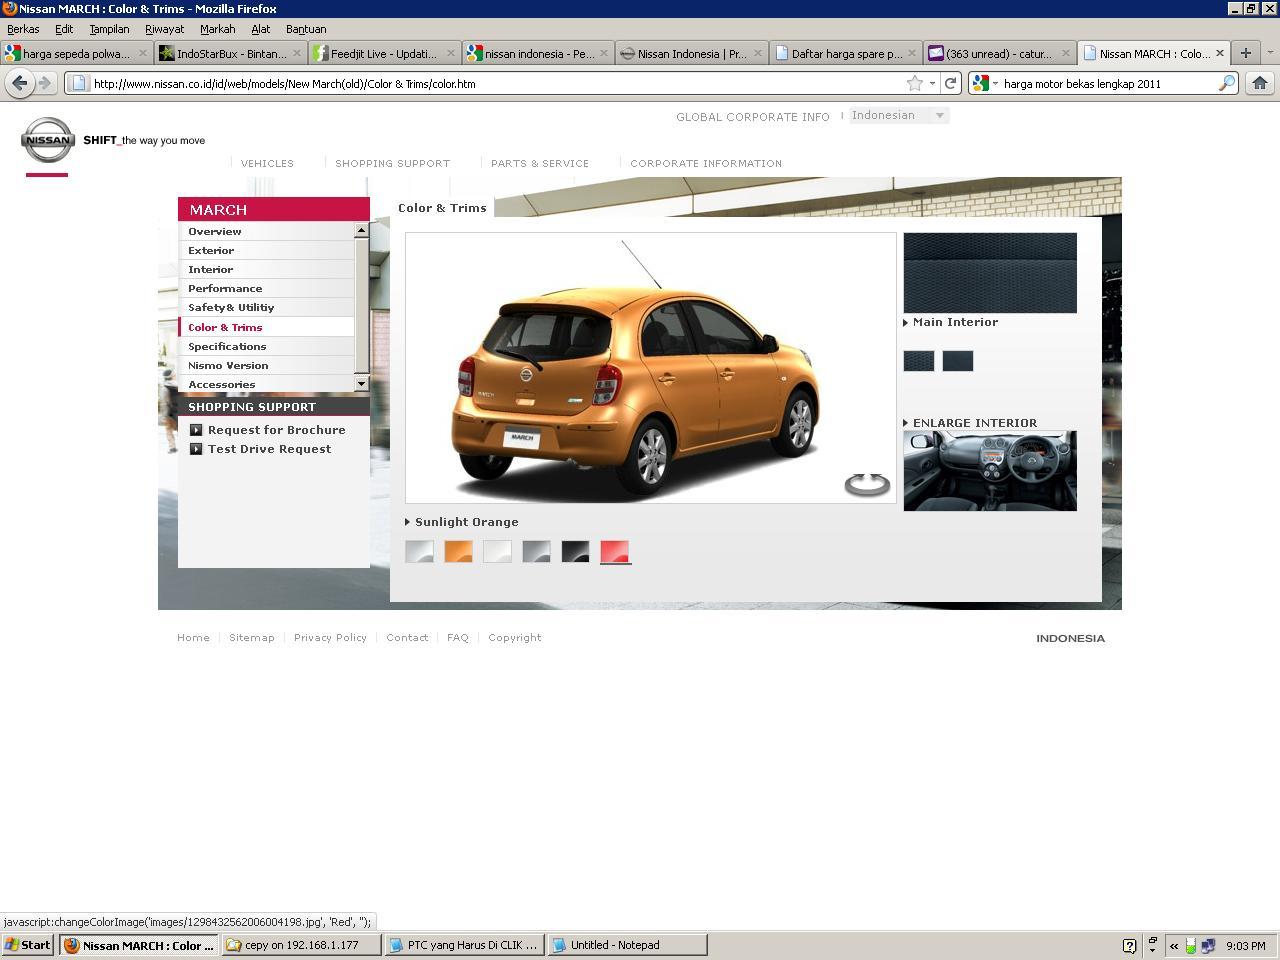Choose the red color swatch
The width and height of the screenshot is (1280, 960).
click(615, 551)
